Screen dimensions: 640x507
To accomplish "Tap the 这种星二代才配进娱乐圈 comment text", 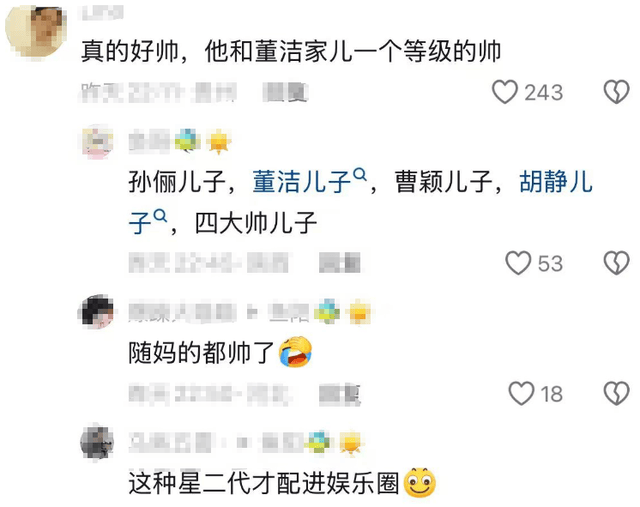I will pyautogui.click(x=264, y=483).
